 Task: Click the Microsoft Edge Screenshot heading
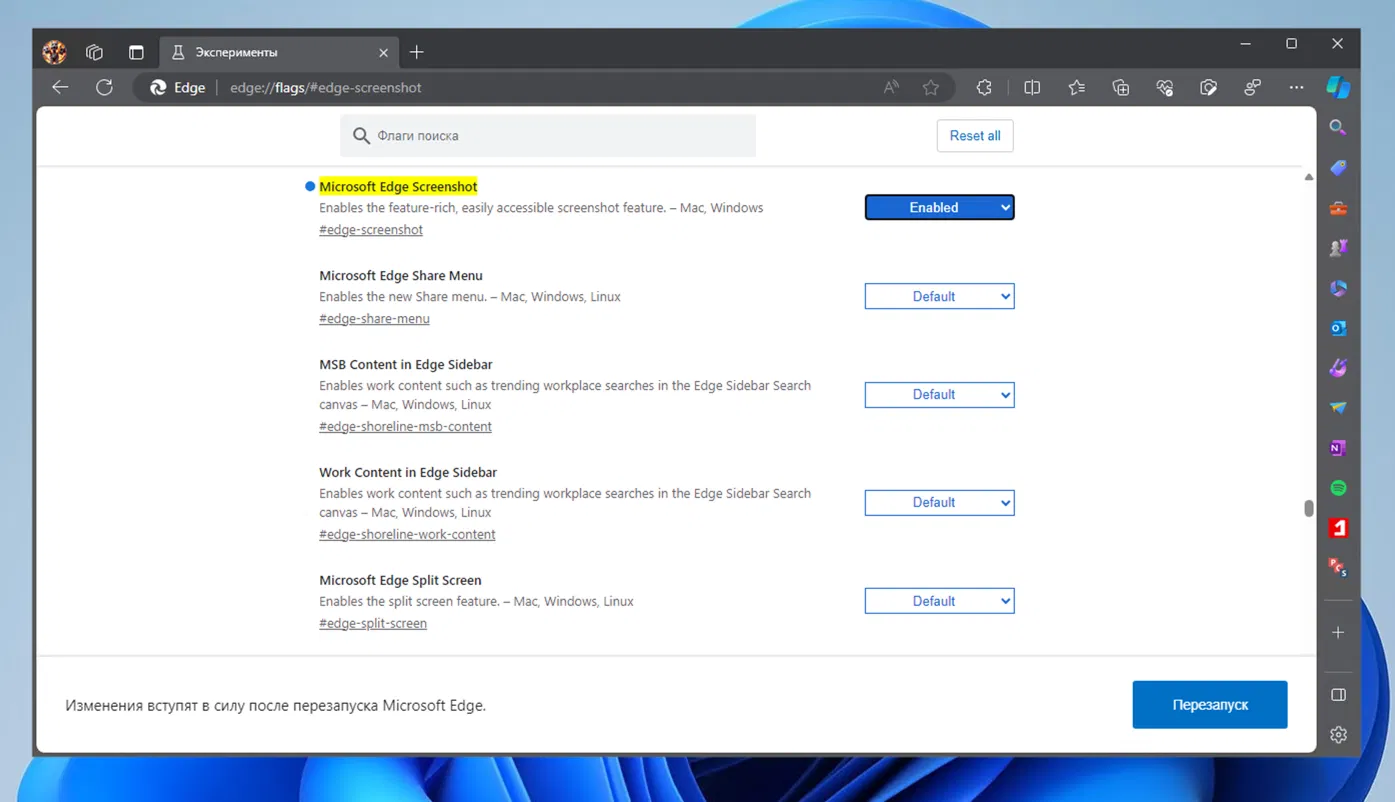(398, 187)
